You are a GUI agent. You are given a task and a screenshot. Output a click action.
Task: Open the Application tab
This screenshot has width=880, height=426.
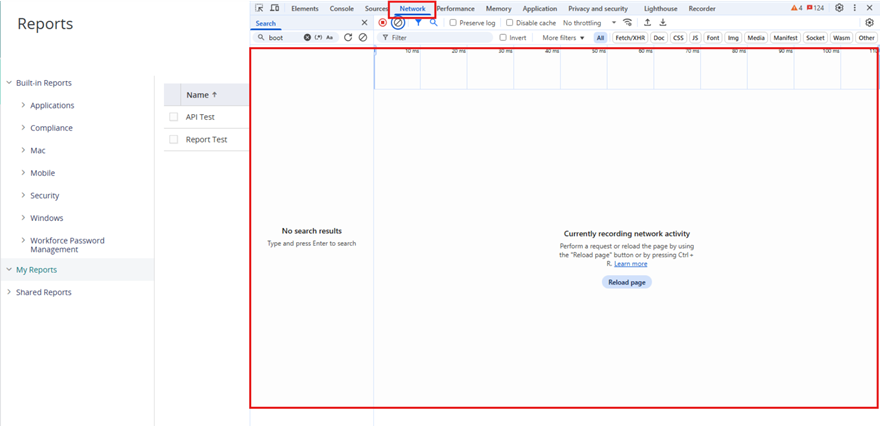(x=540, y=8)
